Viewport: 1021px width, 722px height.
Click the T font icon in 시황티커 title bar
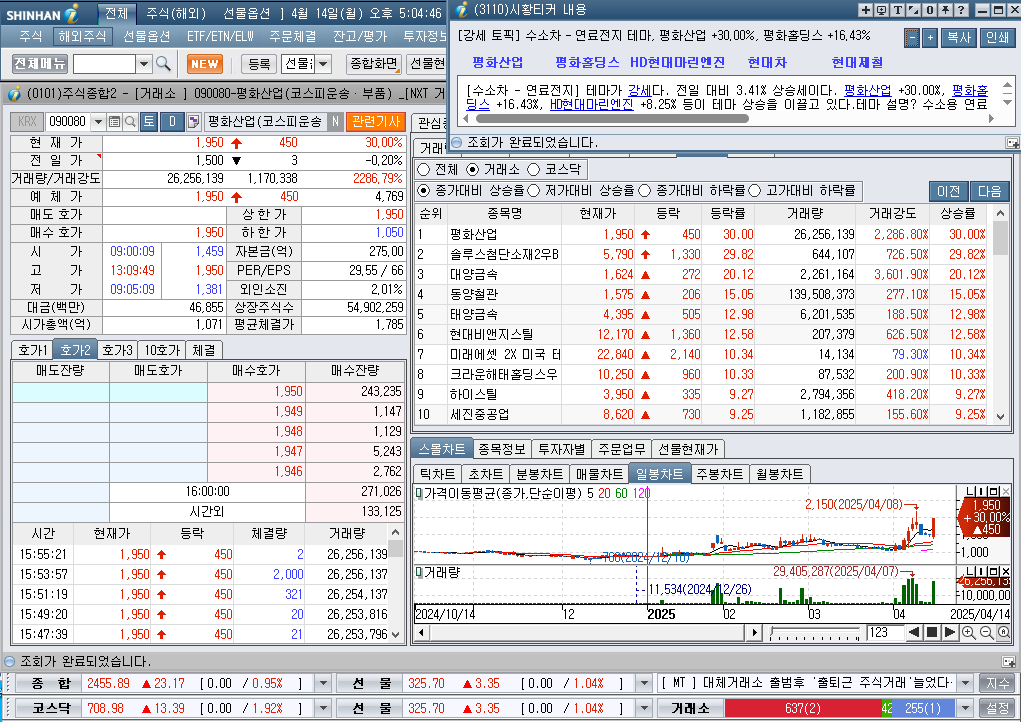[x=897, y=10]
